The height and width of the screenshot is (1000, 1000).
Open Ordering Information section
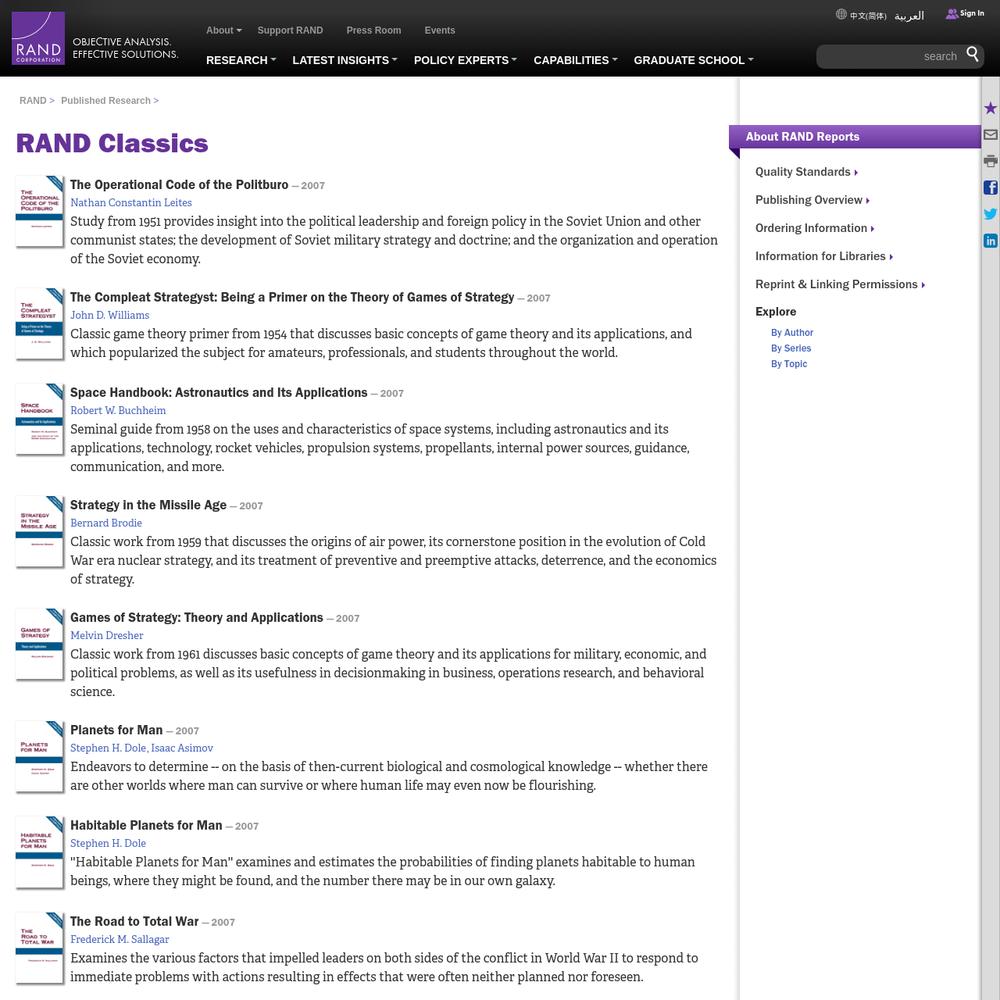[x=814, y=228]
